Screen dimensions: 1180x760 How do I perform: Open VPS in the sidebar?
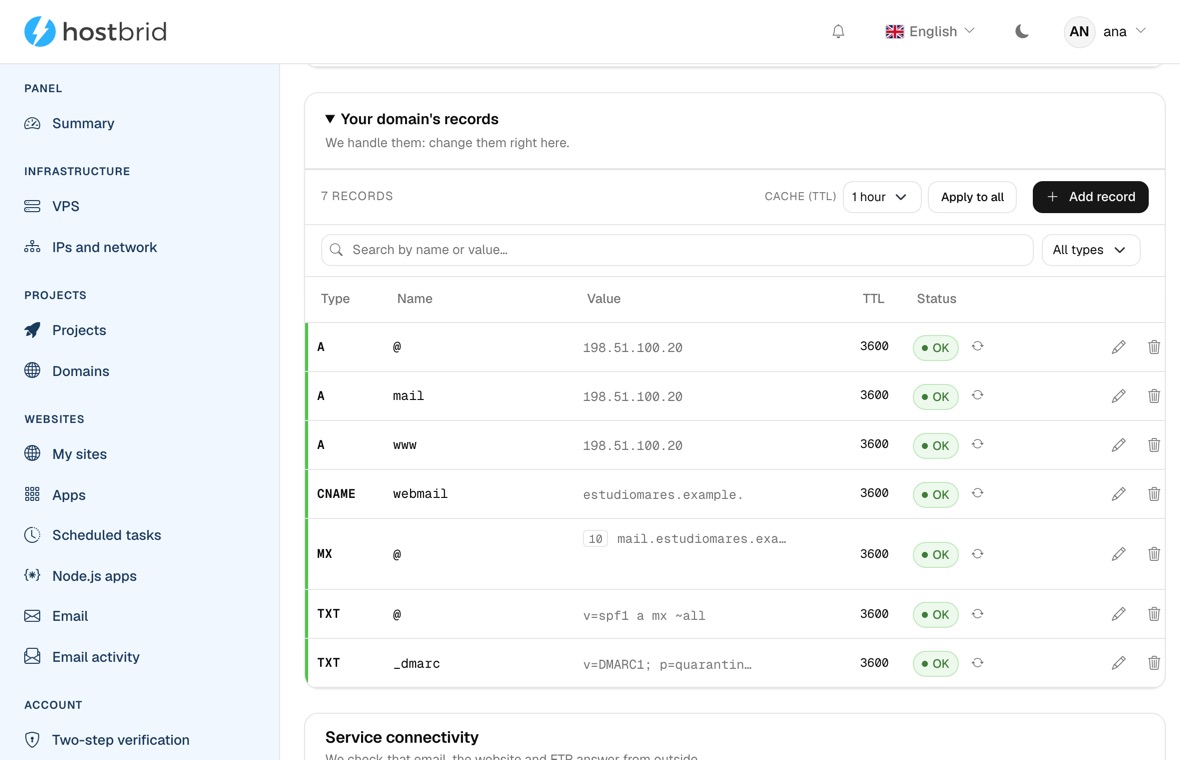click(x=65, y=206)
